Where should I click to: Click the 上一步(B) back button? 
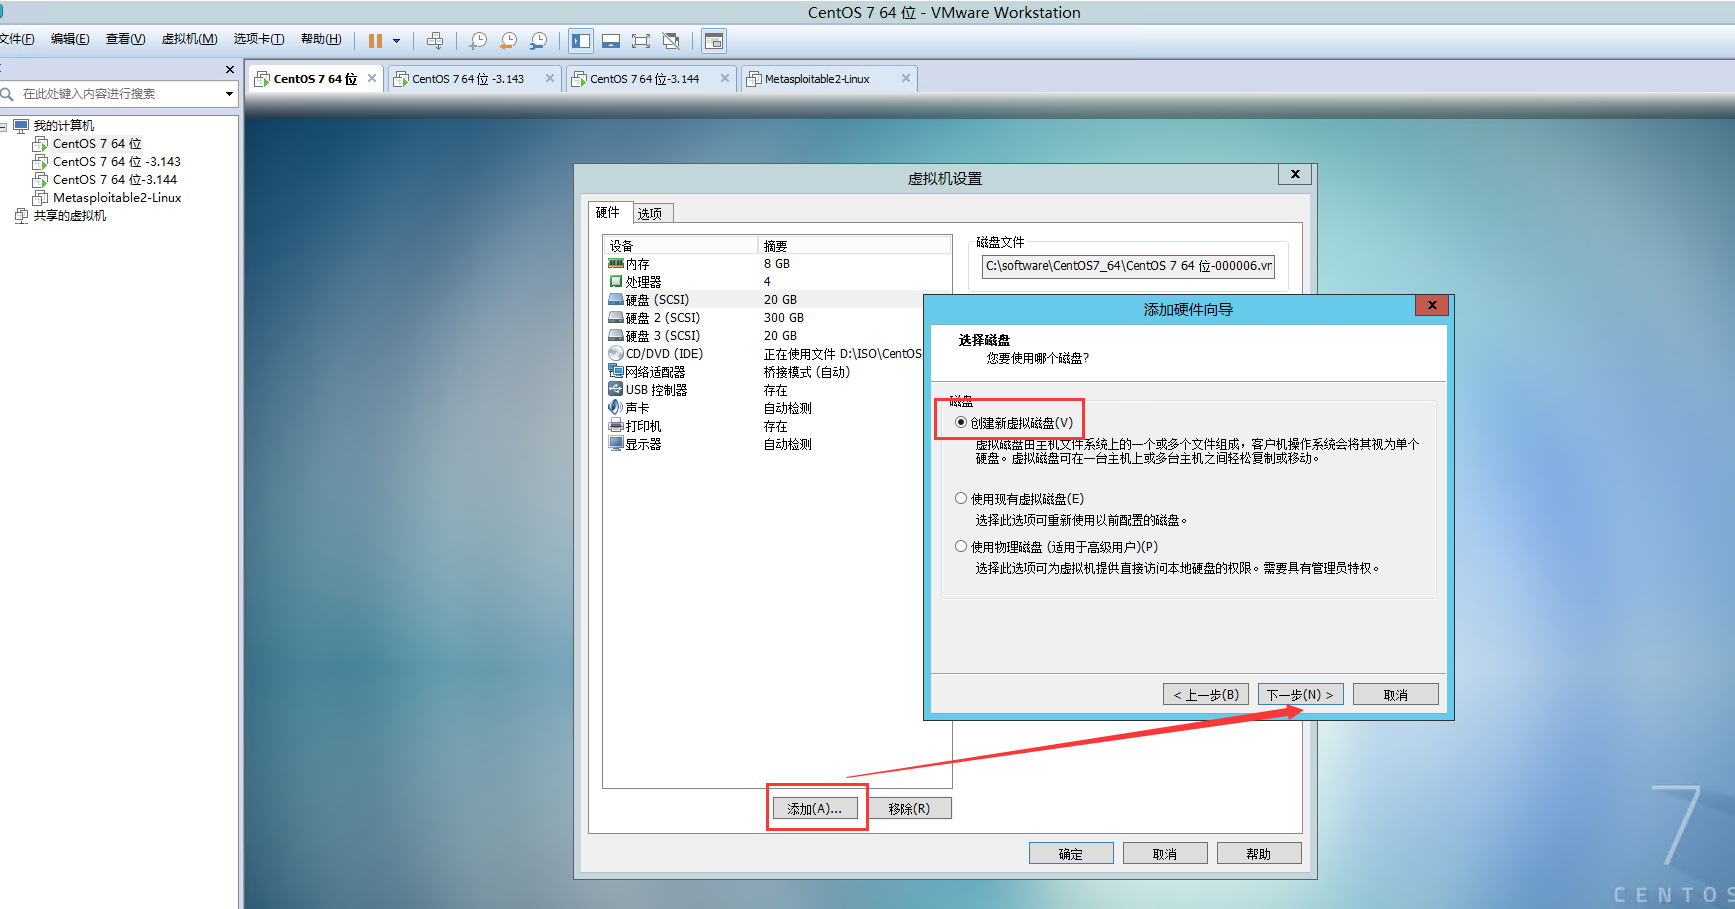tap(1206, 694)
